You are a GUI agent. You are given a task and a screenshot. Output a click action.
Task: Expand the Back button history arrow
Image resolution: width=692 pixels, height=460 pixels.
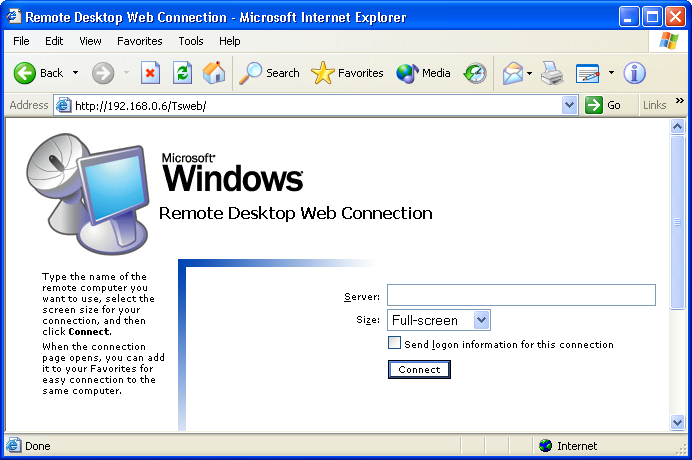click(75, 73)
